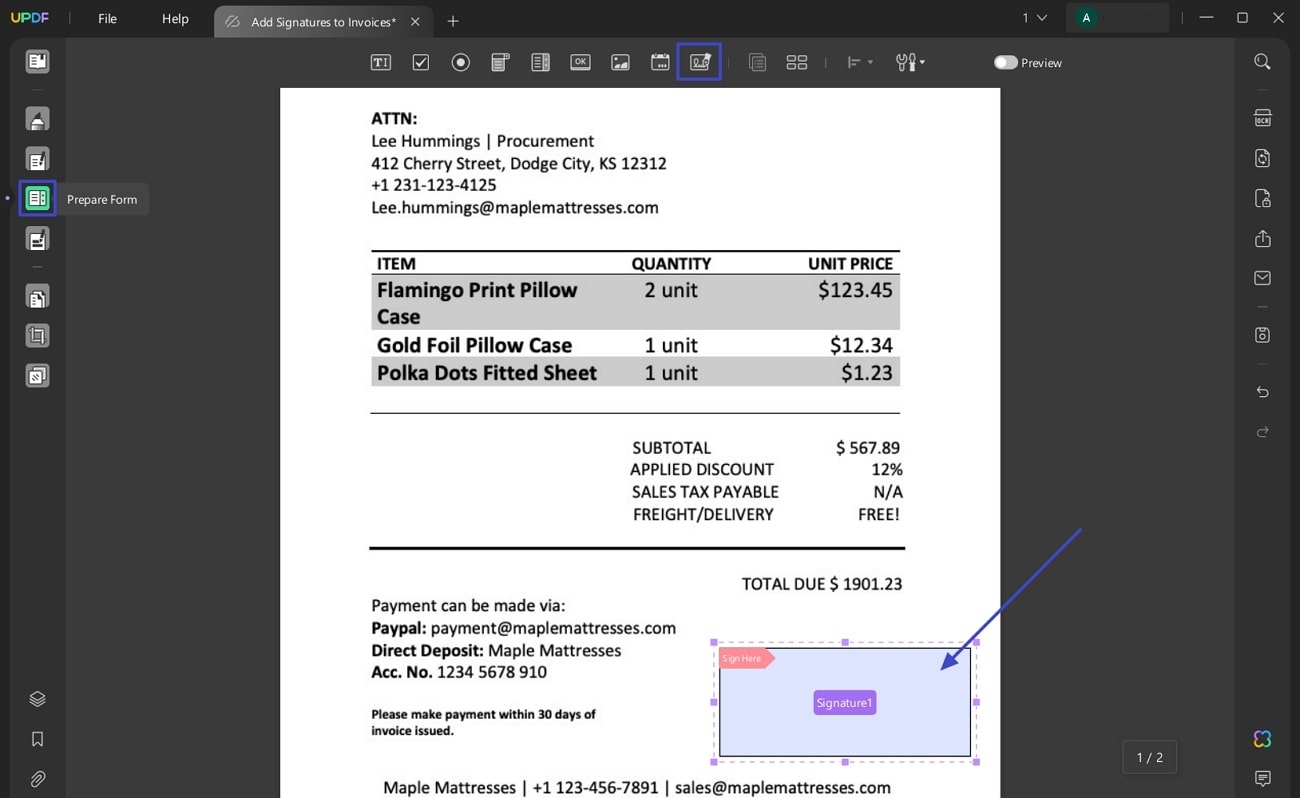This screenshot has height=798, width=1300.
Task: Select the Signature Field tool
Action: [698, 62]
